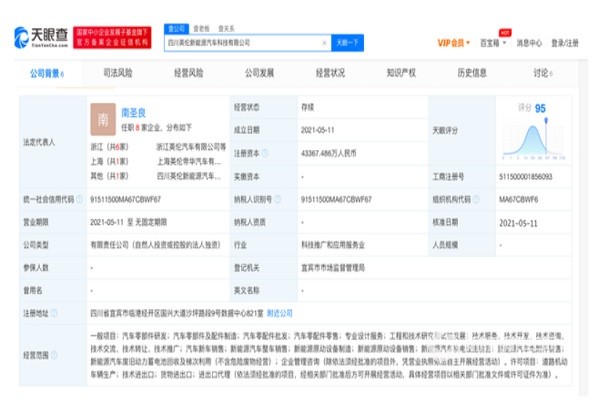Click the unified credit code 91511500MA67CBWF67
Viewport: 600px width, 400px height.
coord(126,199)
